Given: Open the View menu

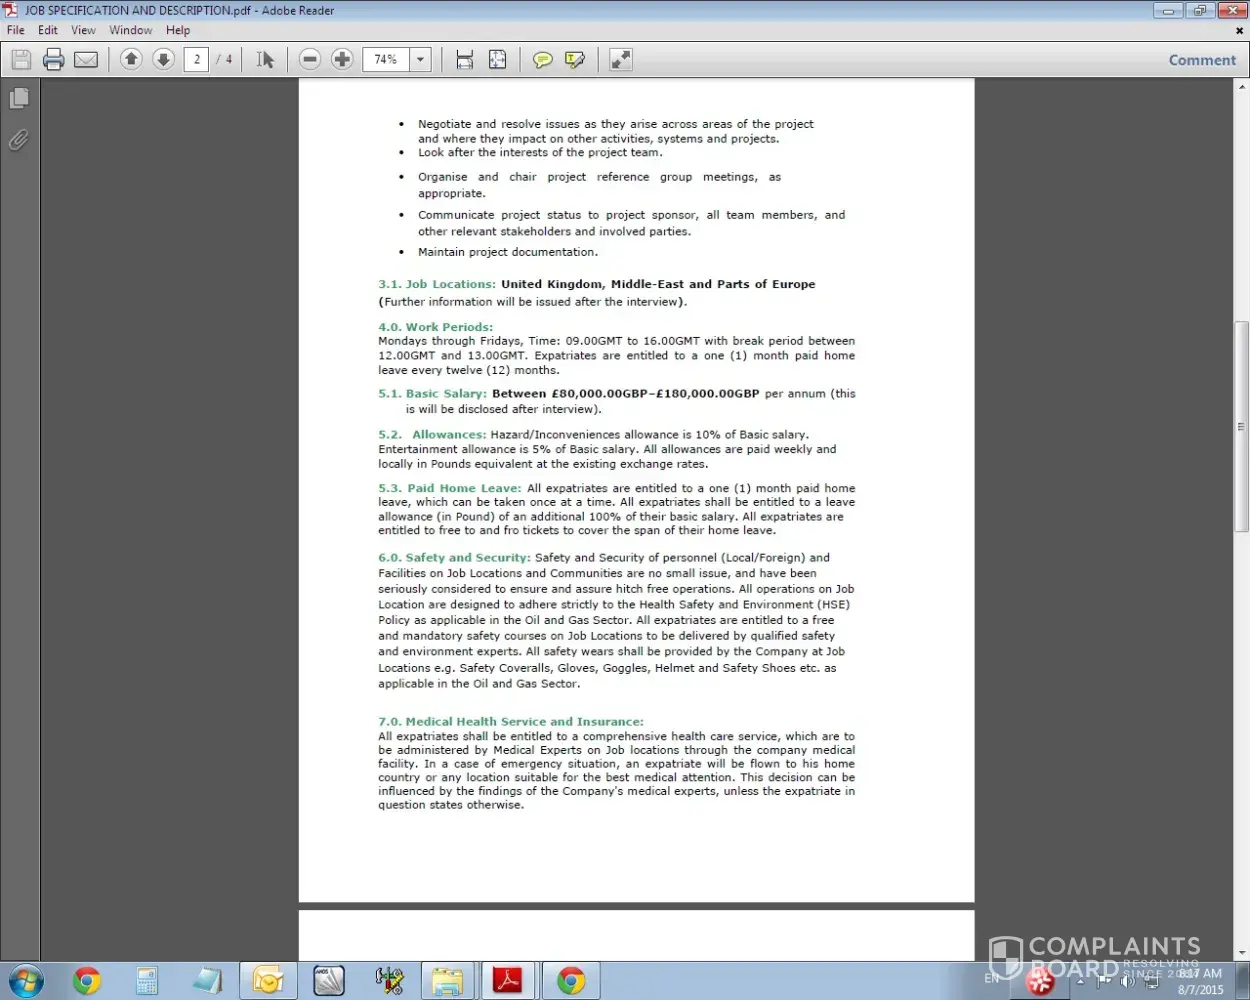Looking at the screenshot, I should (x=83, y=30).
